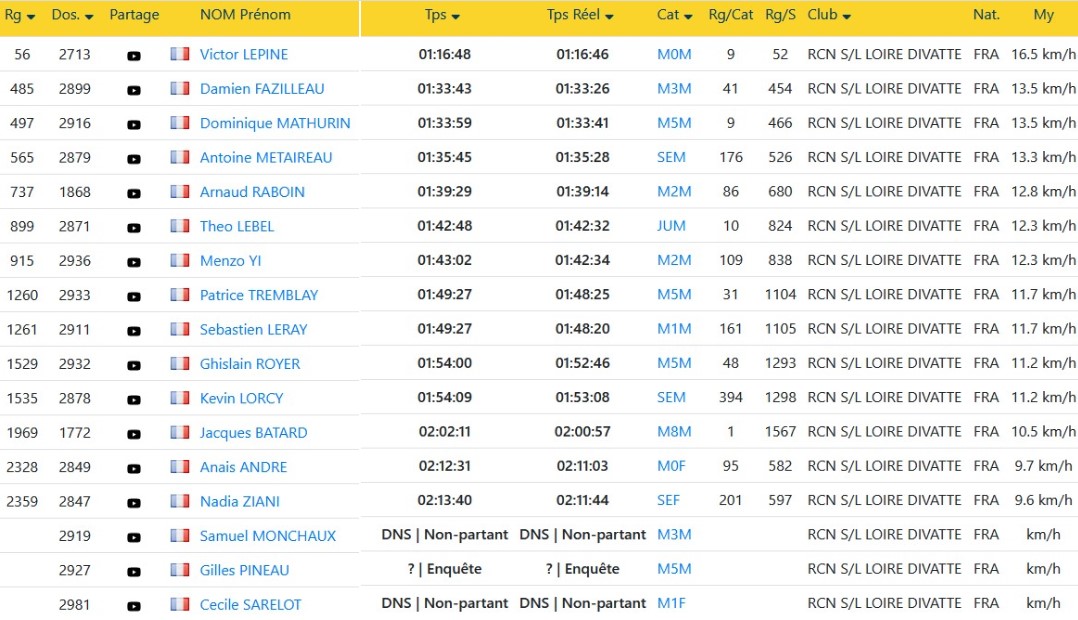Open the Cat column dropdown arrow

687,15
